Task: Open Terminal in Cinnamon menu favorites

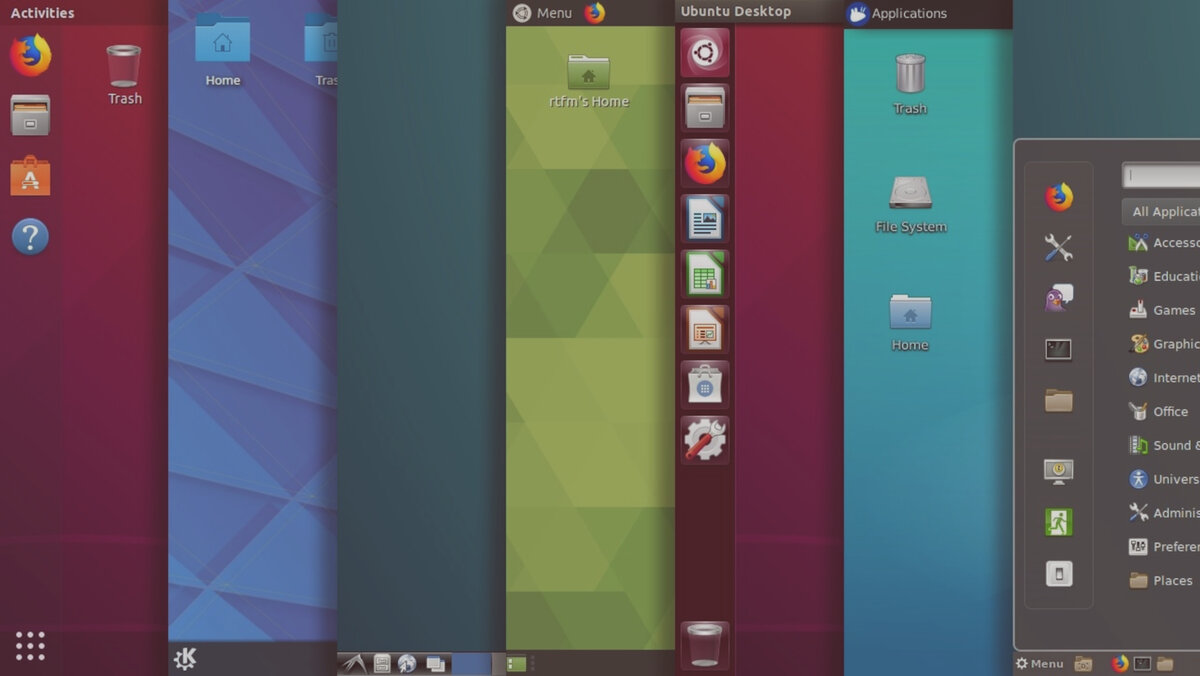Action: click(x=1059, y=349)
